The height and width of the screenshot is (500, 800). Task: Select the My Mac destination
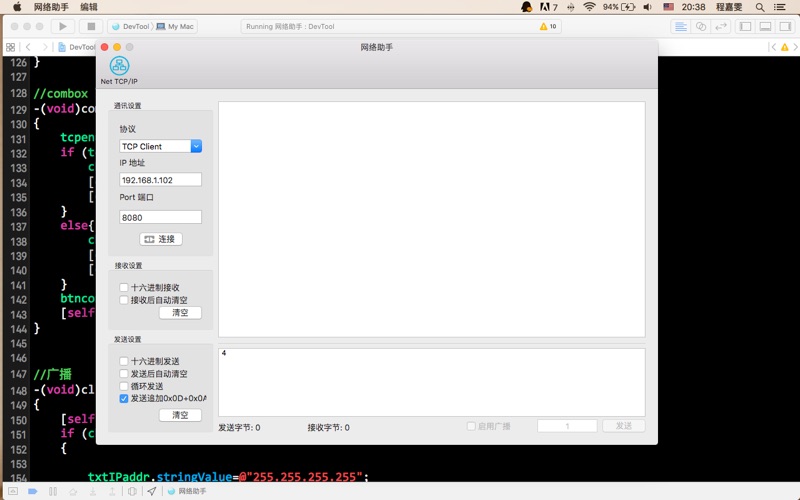pyautogui.click(x=175, y=27)
